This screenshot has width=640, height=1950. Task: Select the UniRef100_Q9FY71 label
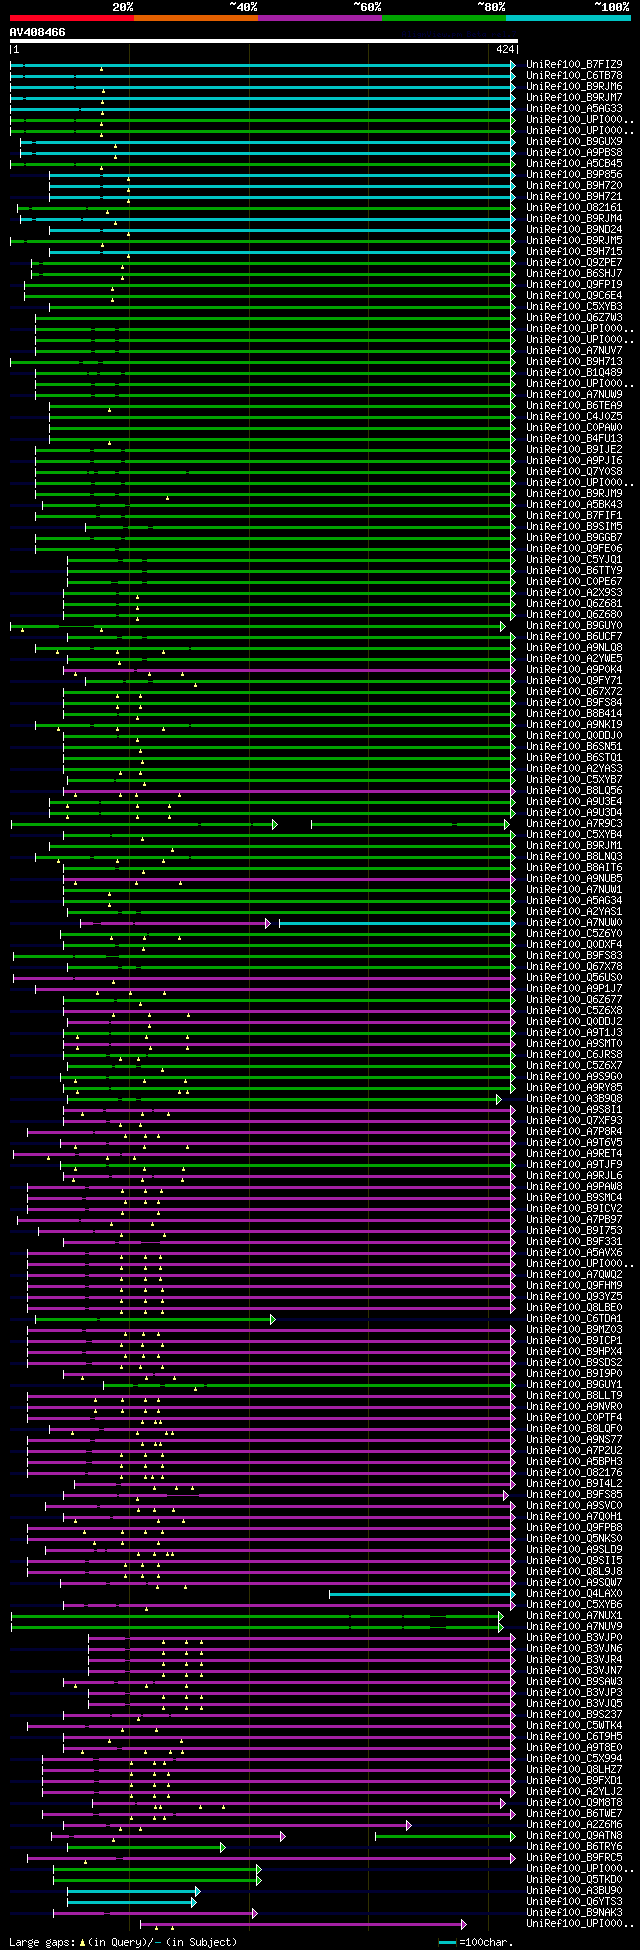coord(574,681)
